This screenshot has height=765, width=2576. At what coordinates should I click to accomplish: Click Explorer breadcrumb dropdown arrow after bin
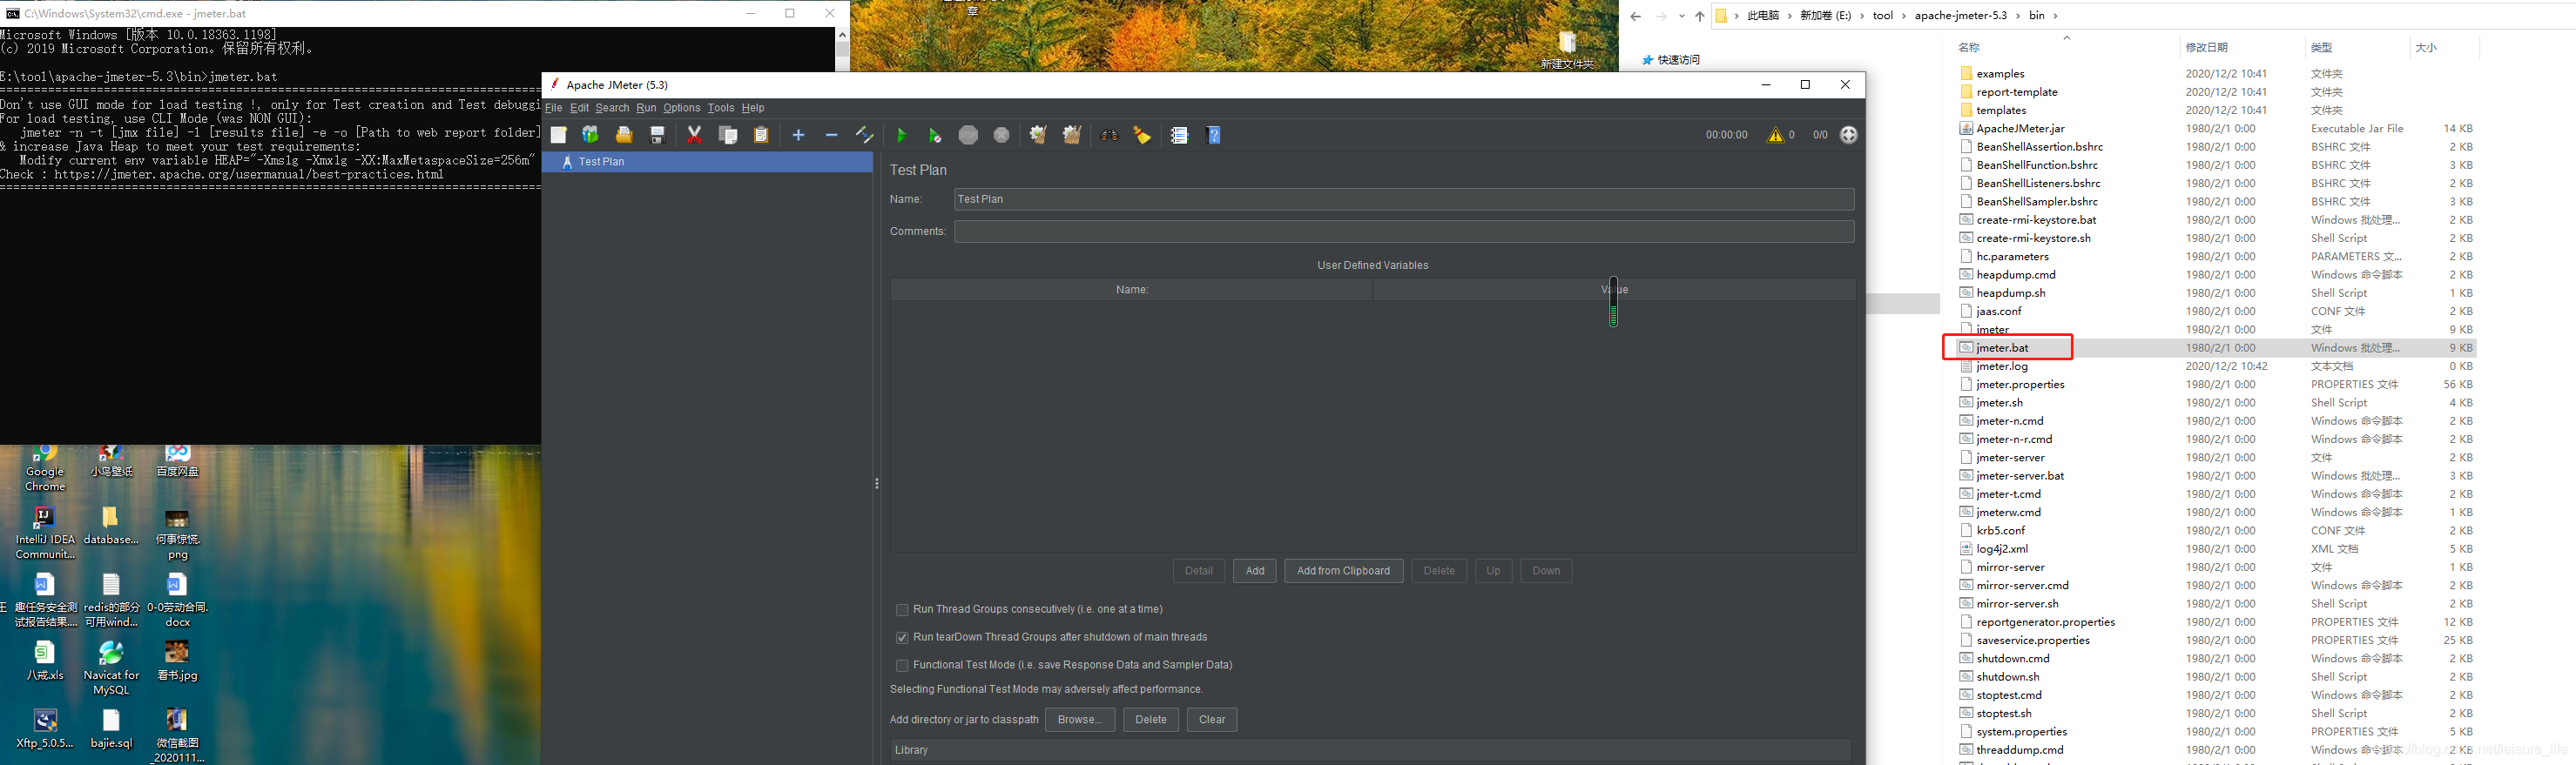(x=2055, y=15)
